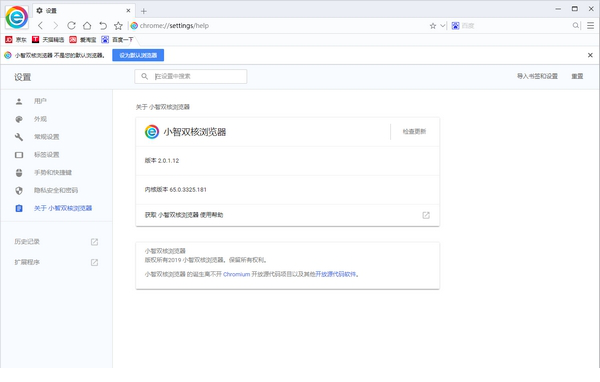This screenshot has width=600, height=382.
Task: Click 导入书签和设置 link
Action: 537,76
